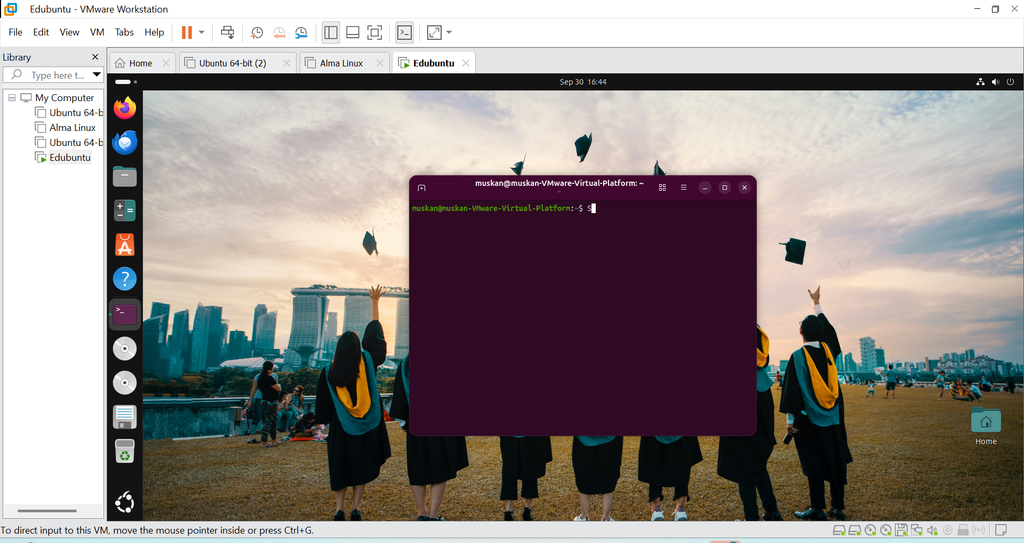1024x543 pixels.
Task: Open the power menu in GNOME top bar
Action: click(1010, 82)
